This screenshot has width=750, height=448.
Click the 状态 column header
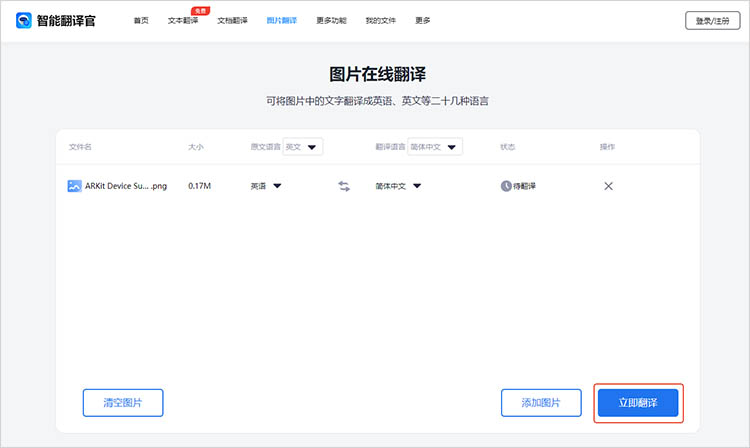pyautogui.click(x=507, y=147)
